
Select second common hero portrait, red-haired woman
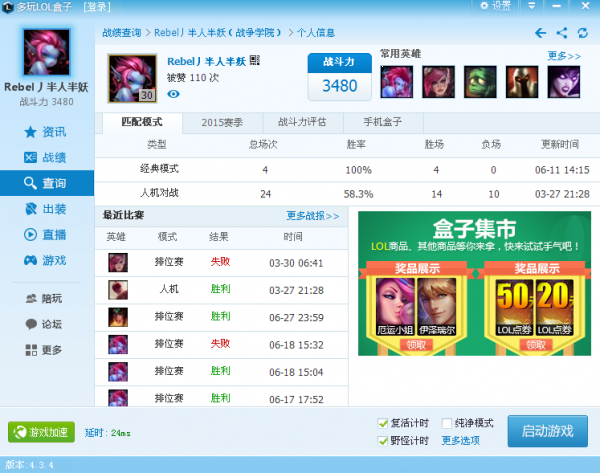tap(439, 82)
